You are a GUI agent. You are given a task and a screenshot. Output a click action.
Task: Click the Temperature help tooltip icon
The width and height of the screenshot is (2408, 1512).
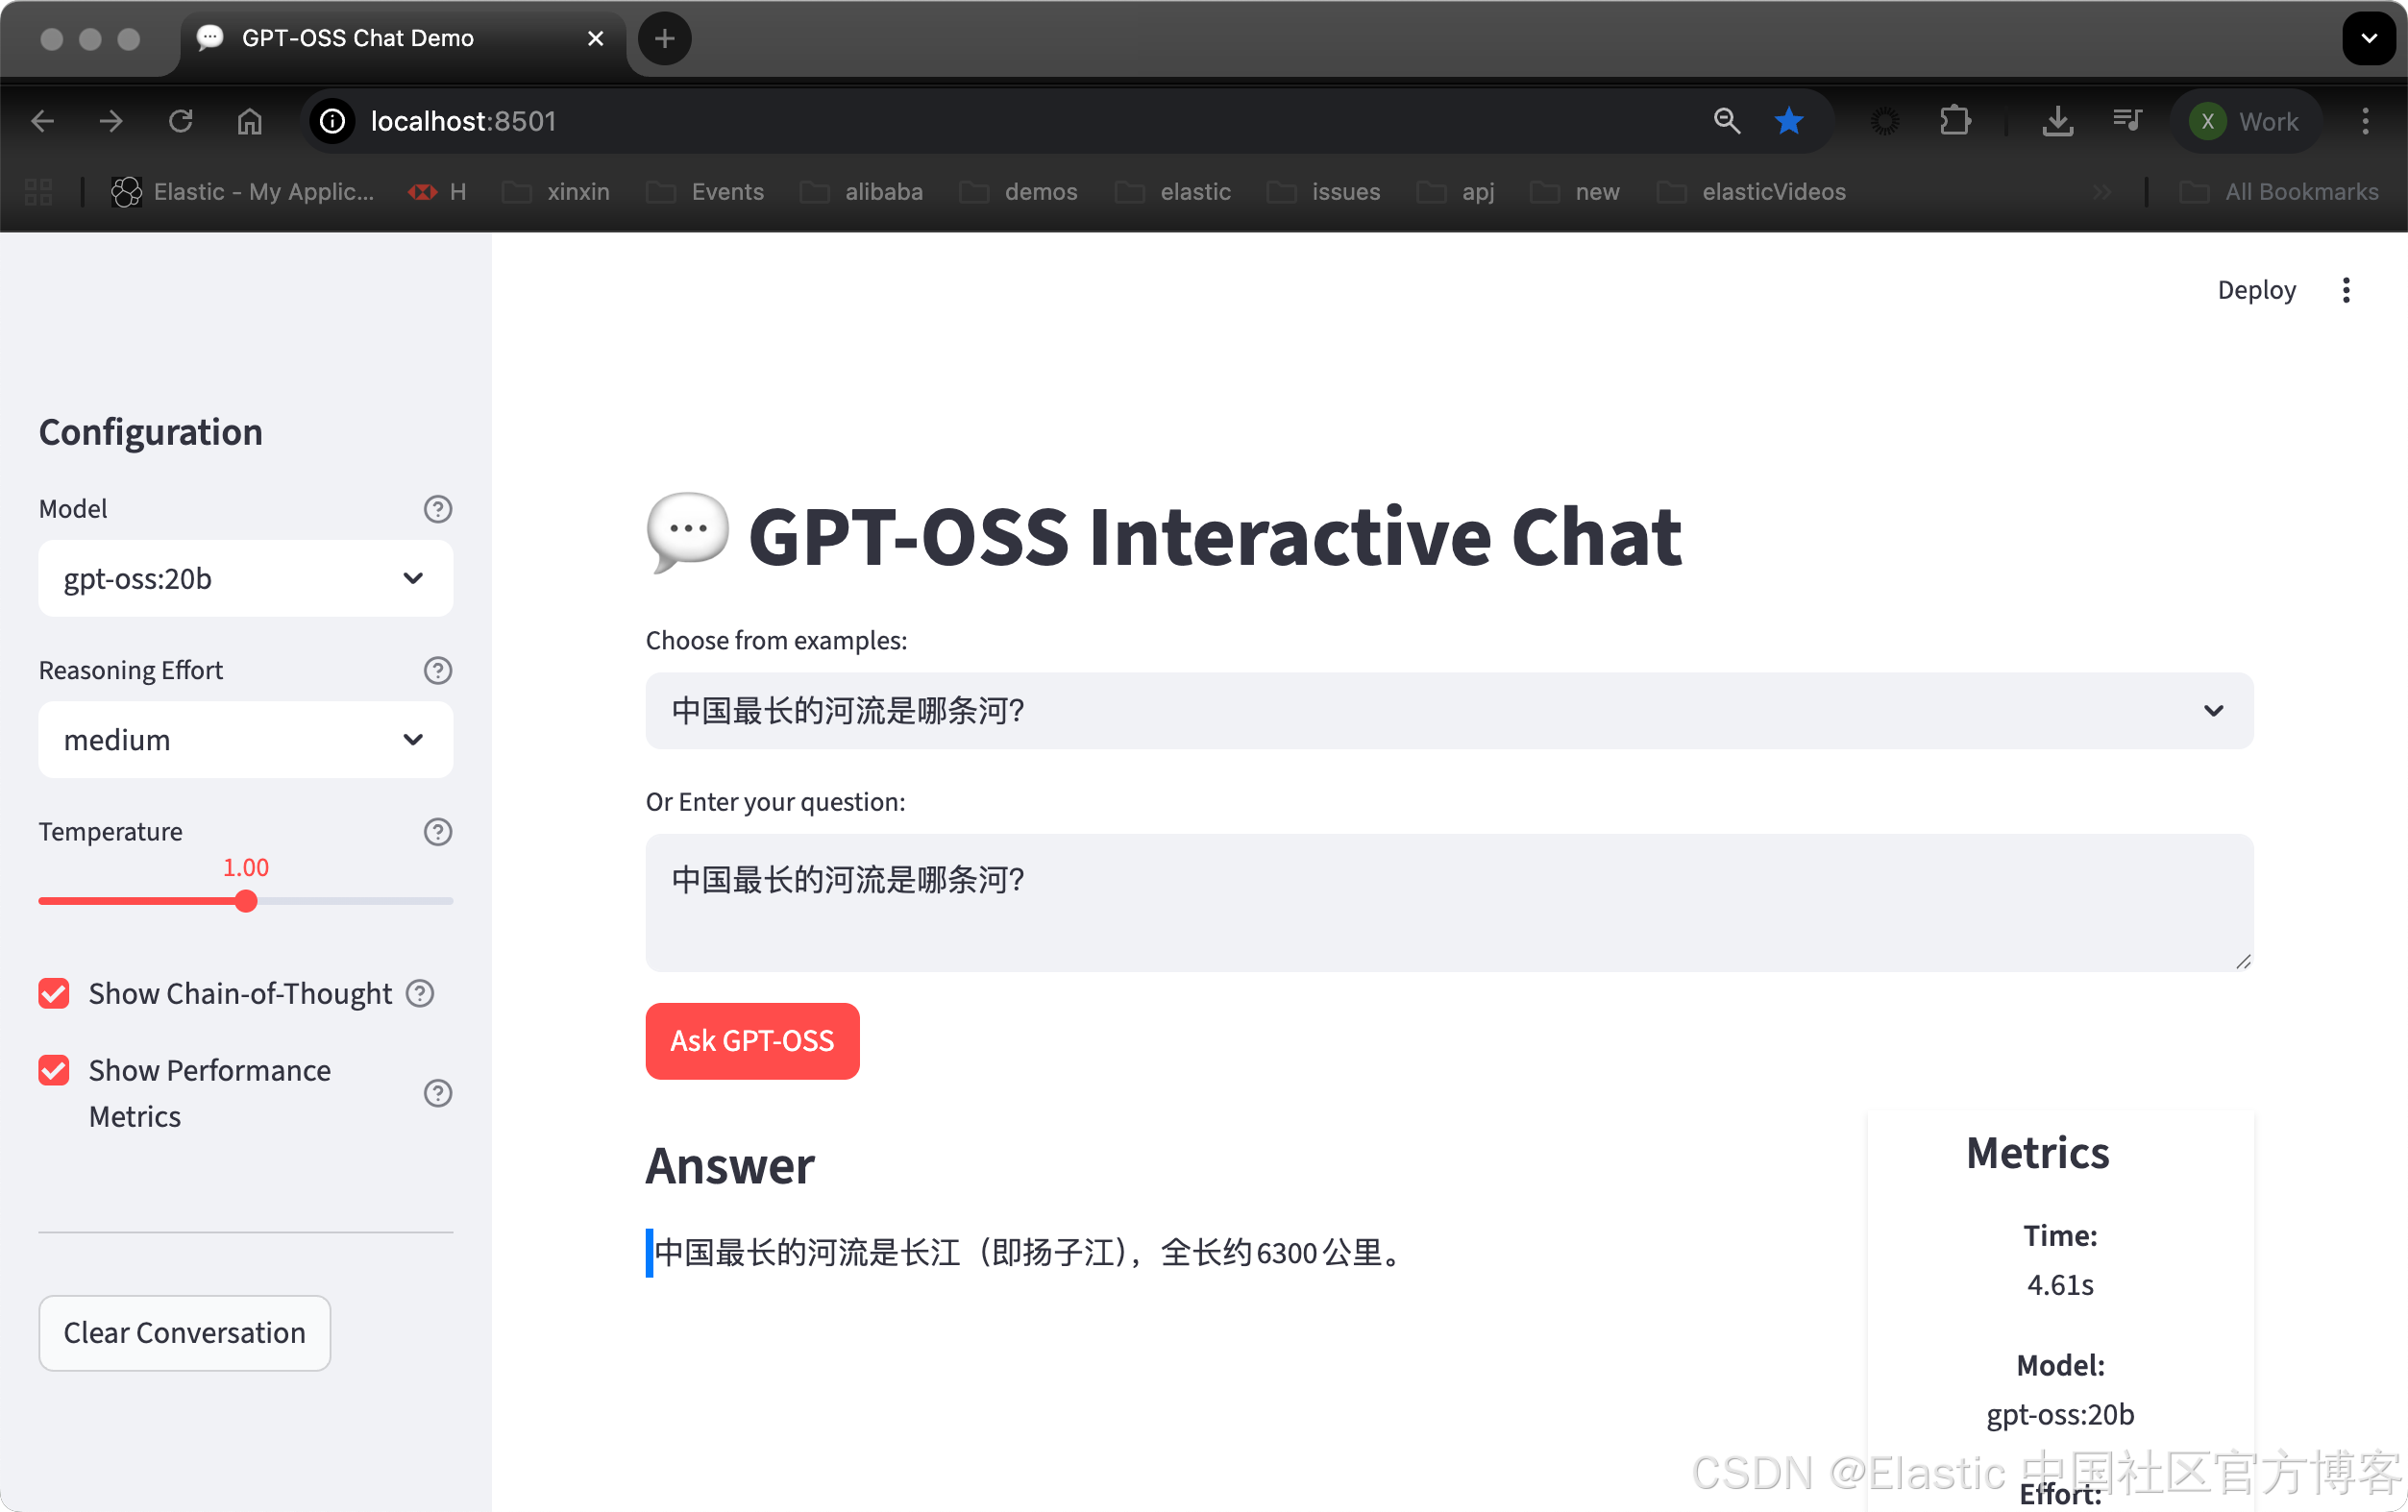click(x=437, y=831)
